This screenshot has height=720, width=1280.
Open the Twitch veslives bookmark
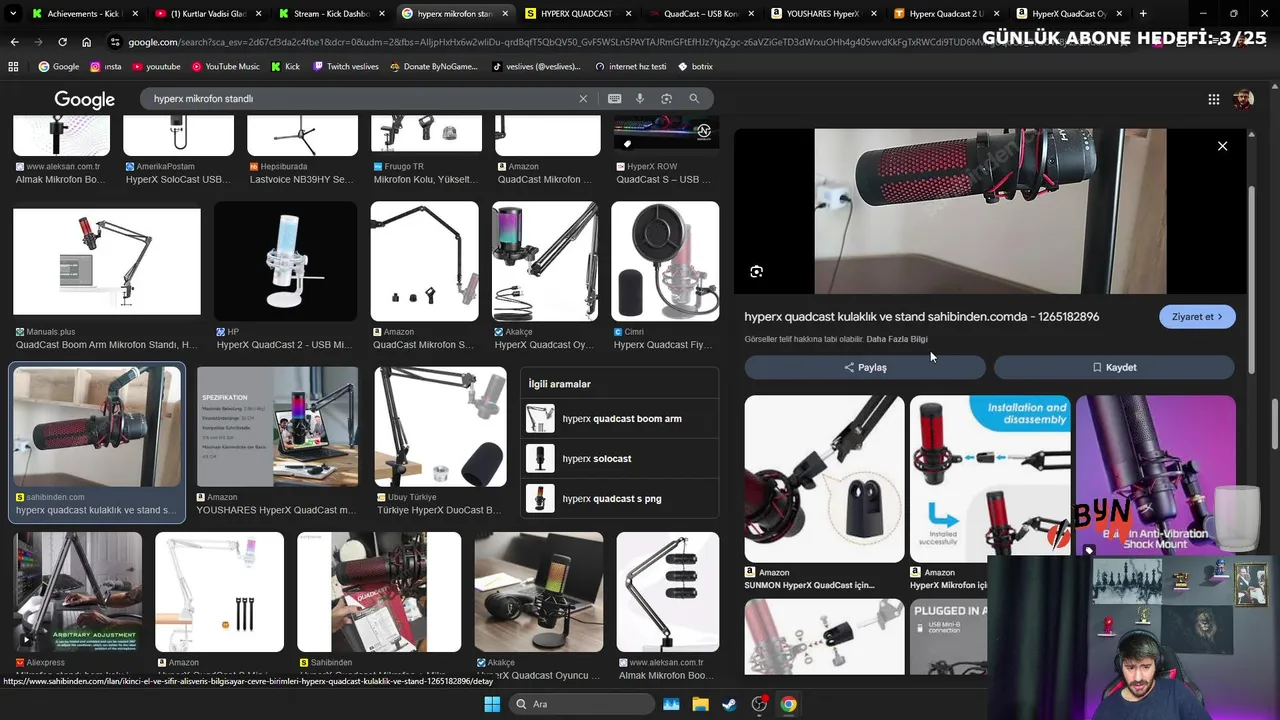[345, 67]
